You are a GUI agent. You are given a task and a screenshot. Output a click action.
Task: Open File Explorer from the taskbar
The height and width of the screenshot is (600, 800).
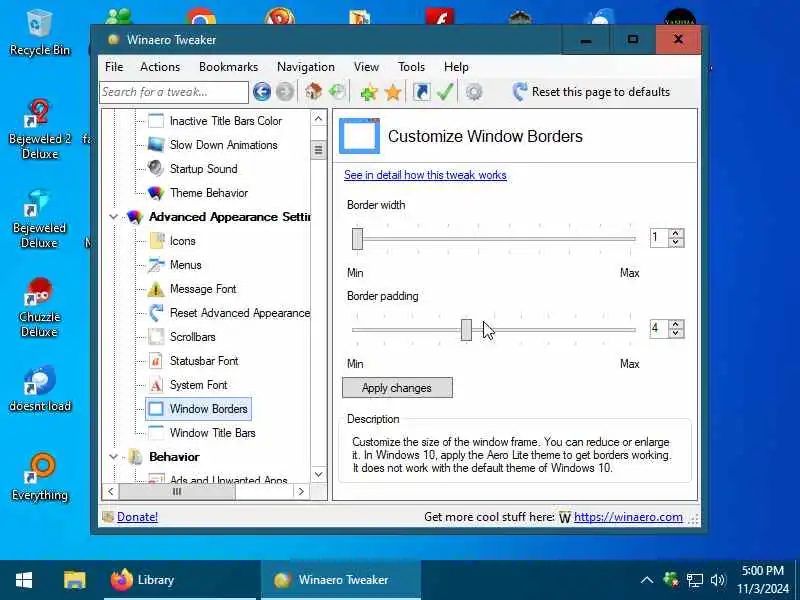(x=74, y=580)
